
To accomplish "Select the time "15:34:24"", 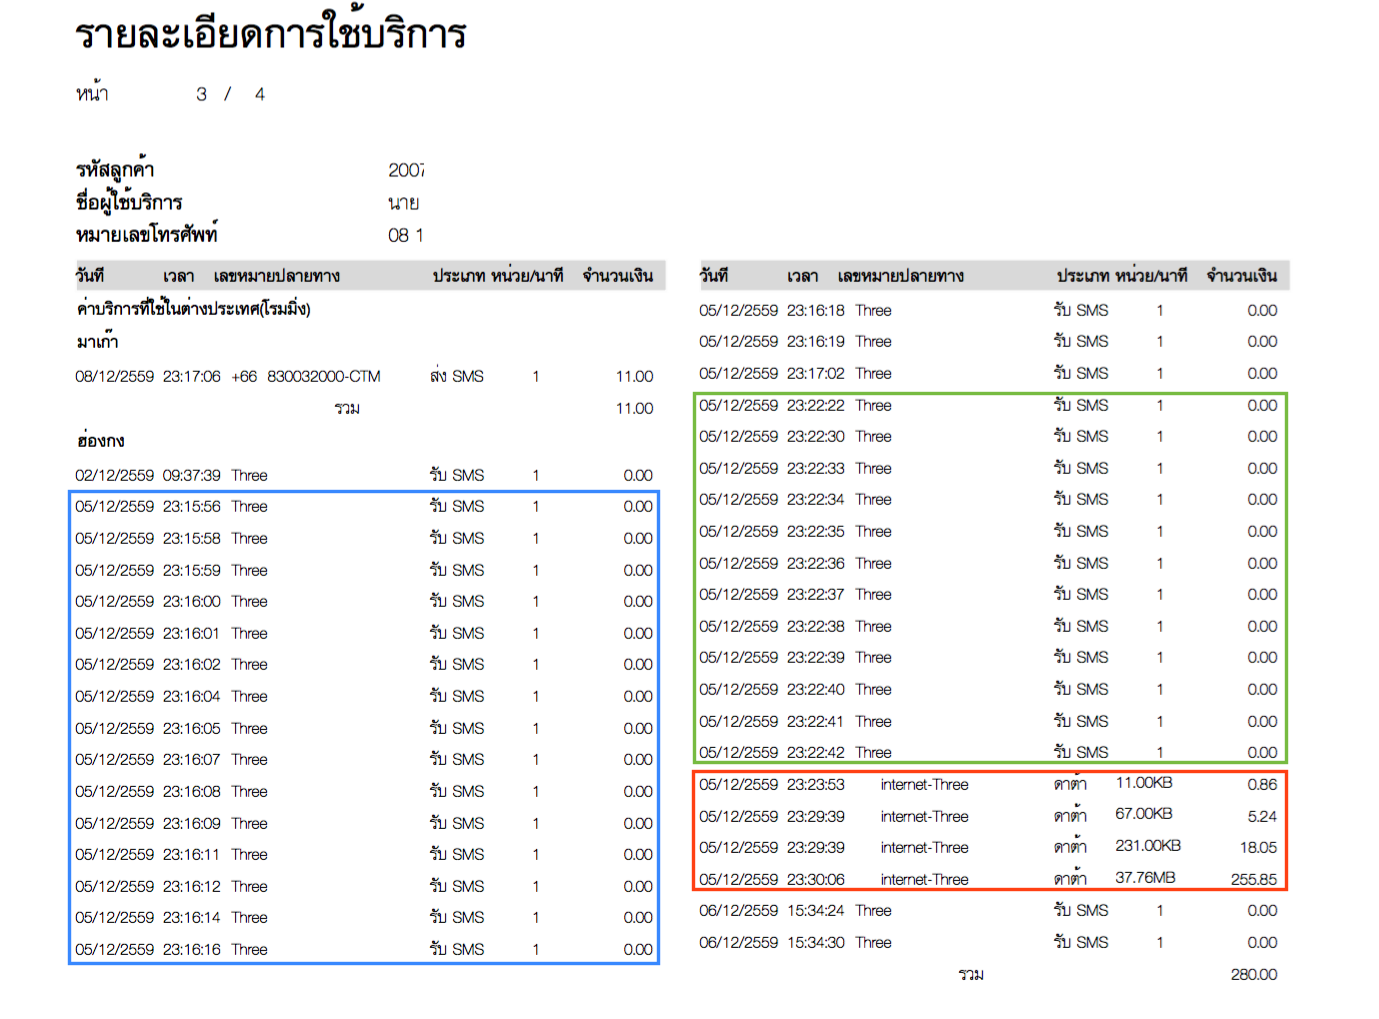I will (x=816, y=911).
